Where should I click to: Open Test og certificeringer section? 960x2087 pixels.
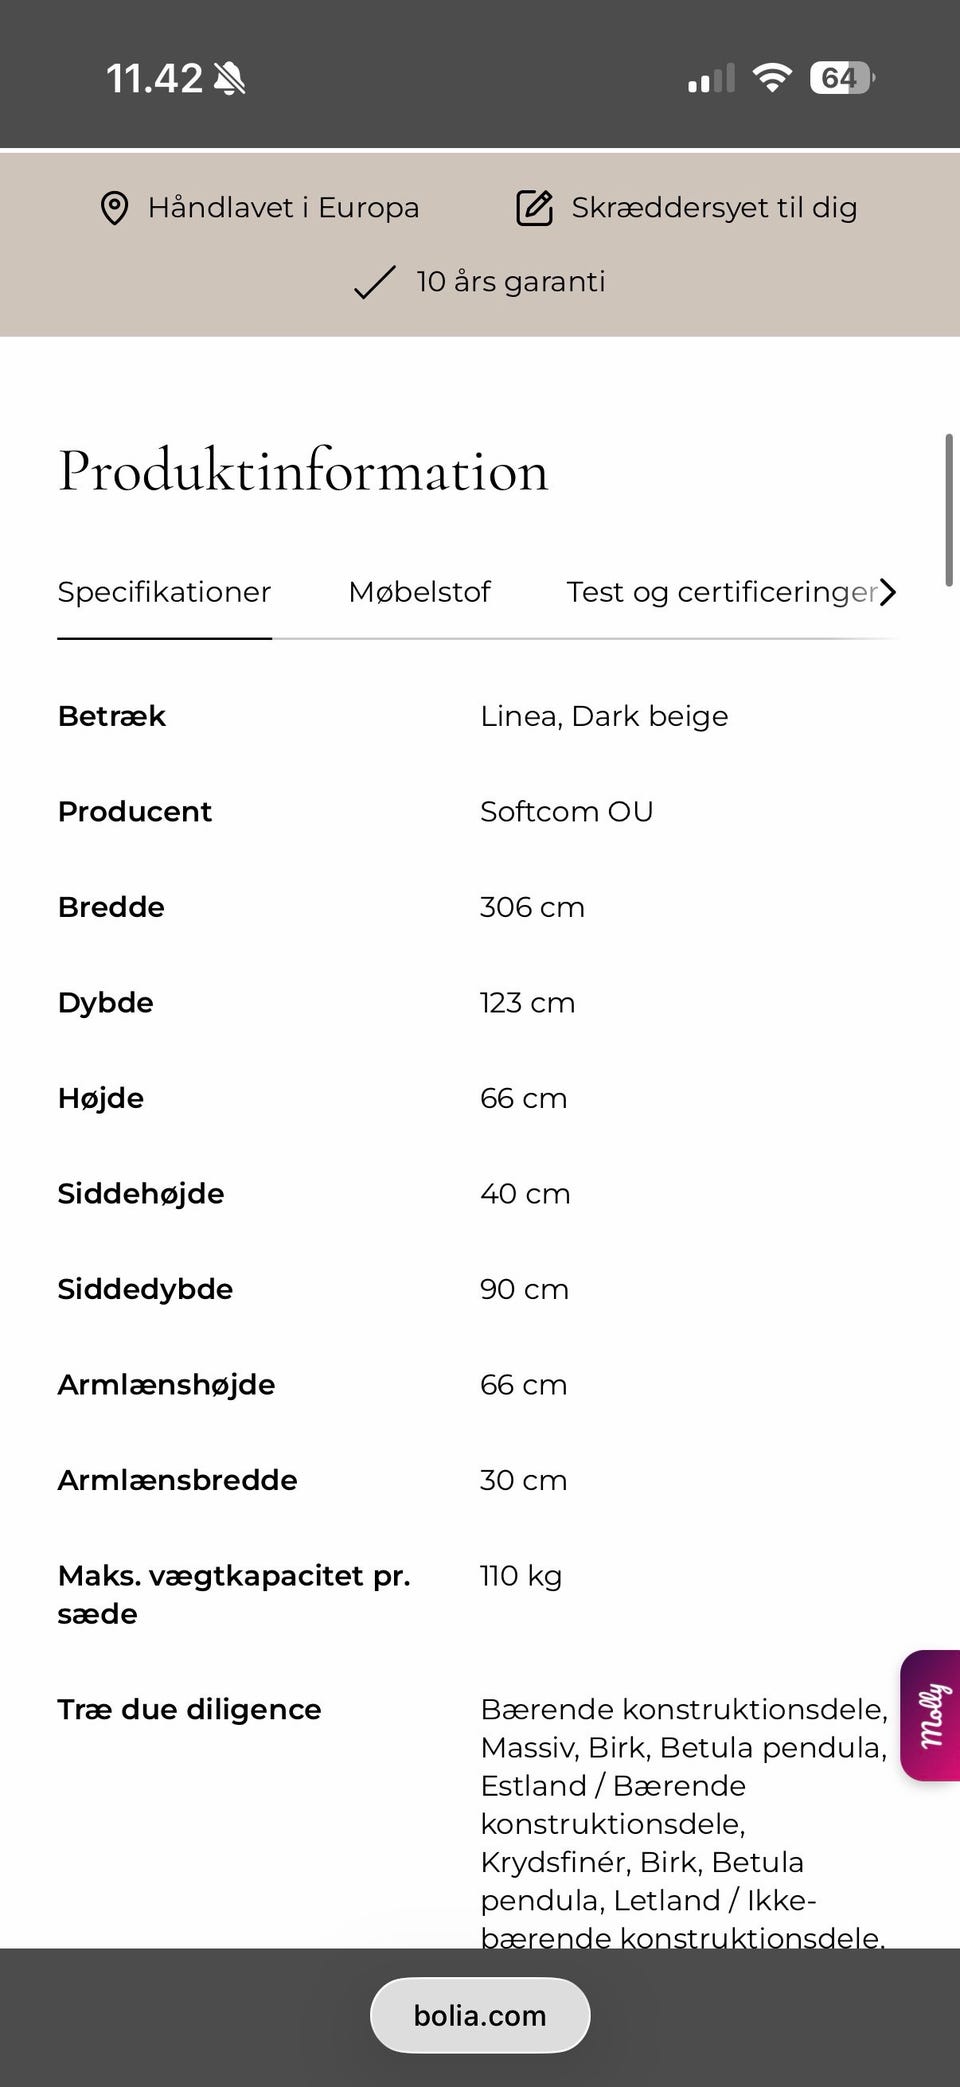click(x=723, y=592)
